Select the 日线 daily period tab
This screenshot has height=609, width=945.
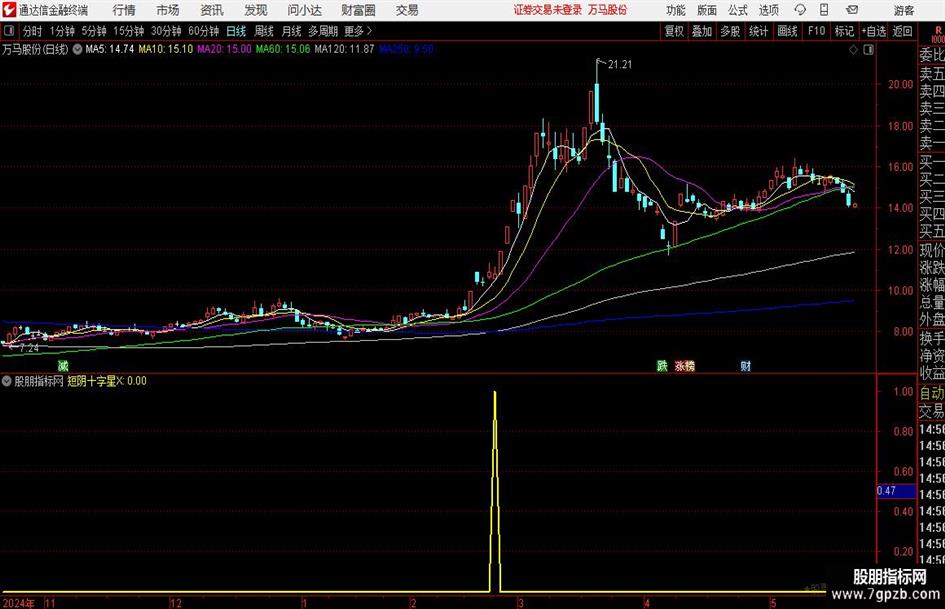click(236, 31)
